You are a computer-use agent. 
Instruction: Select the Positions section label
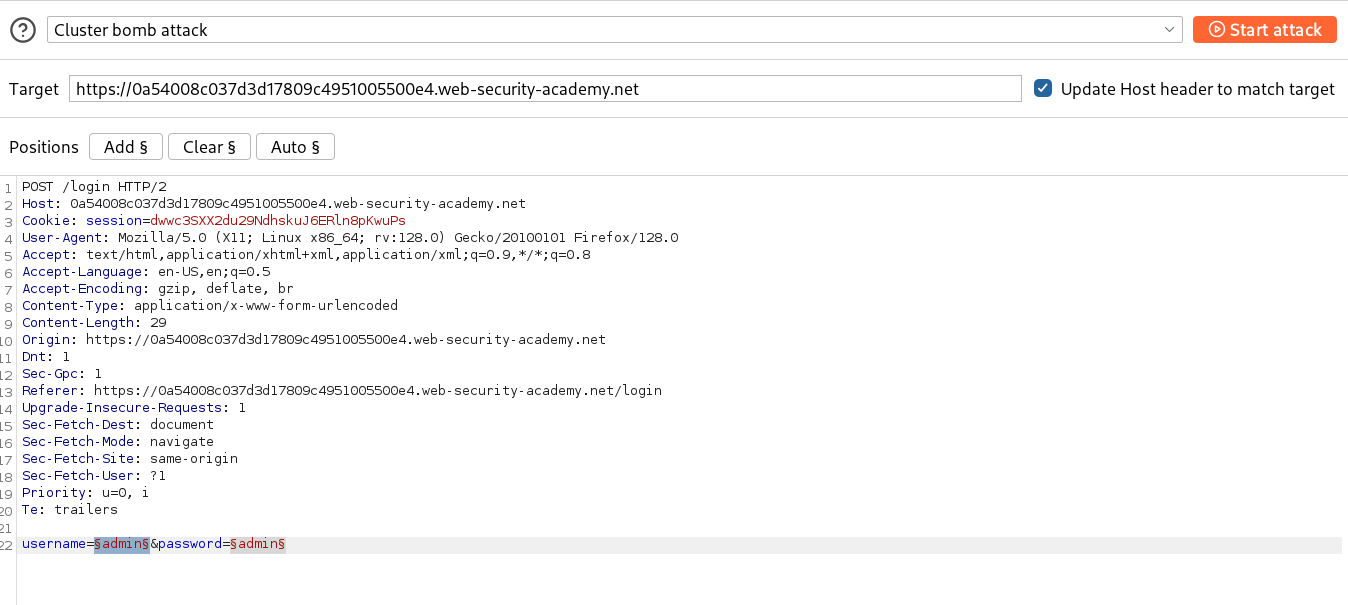[x=43, y=146]
